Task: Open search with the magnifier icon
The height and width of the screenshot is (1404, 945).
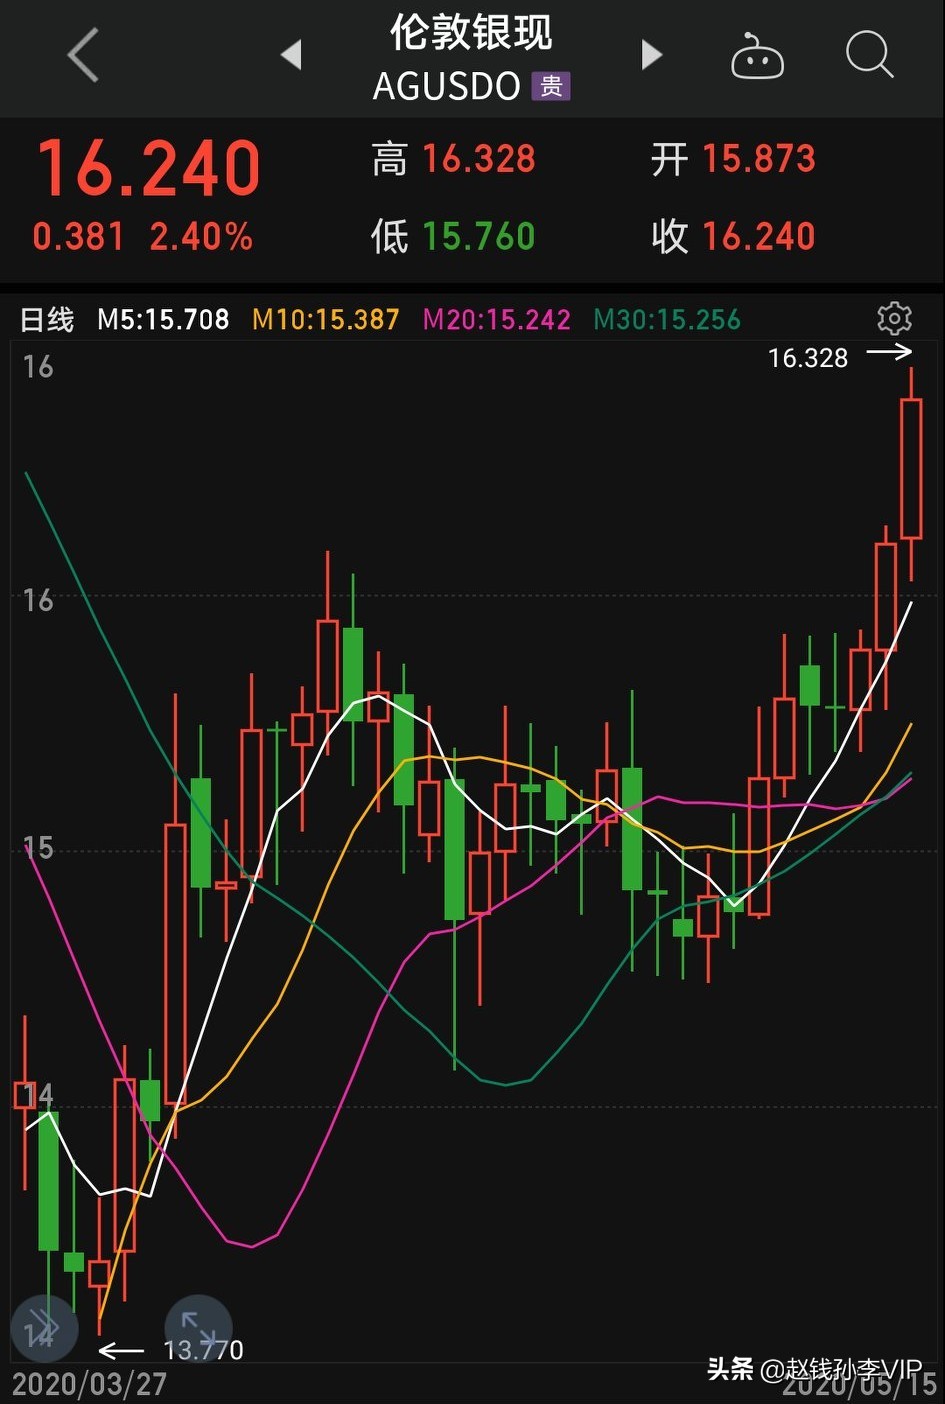Action: (869, 54)
